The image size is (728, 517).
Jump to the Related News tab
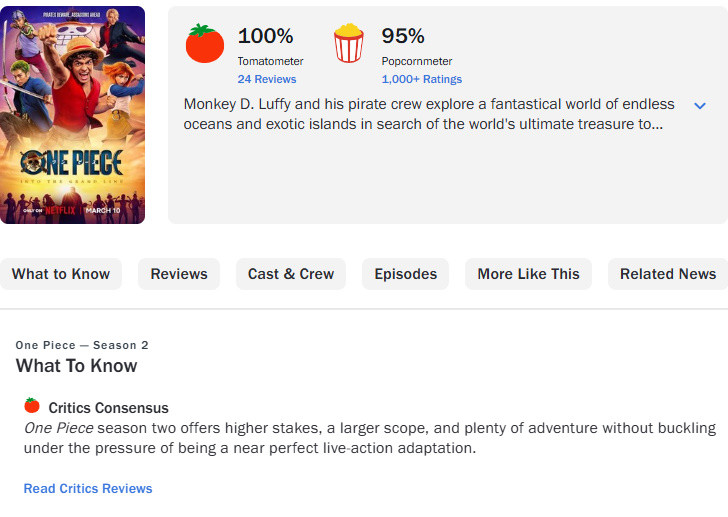pos(667,274)
